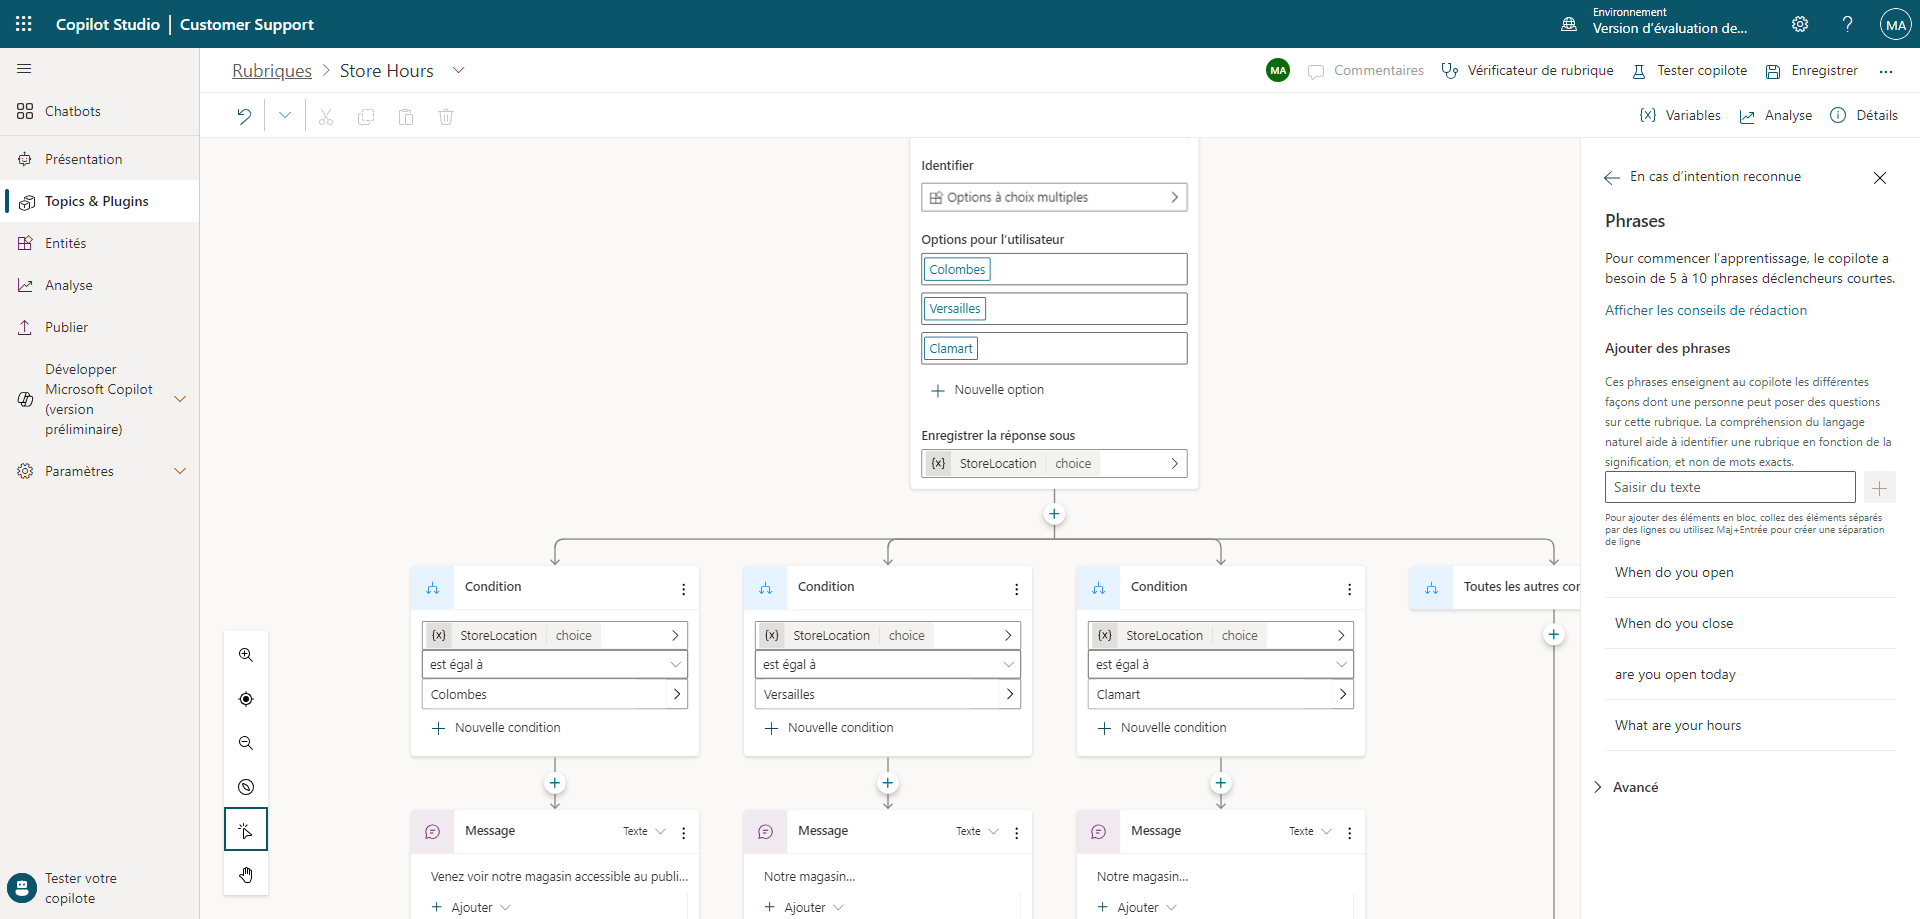
Task: Add phrase with the plus button
Action: point(1880,488)
